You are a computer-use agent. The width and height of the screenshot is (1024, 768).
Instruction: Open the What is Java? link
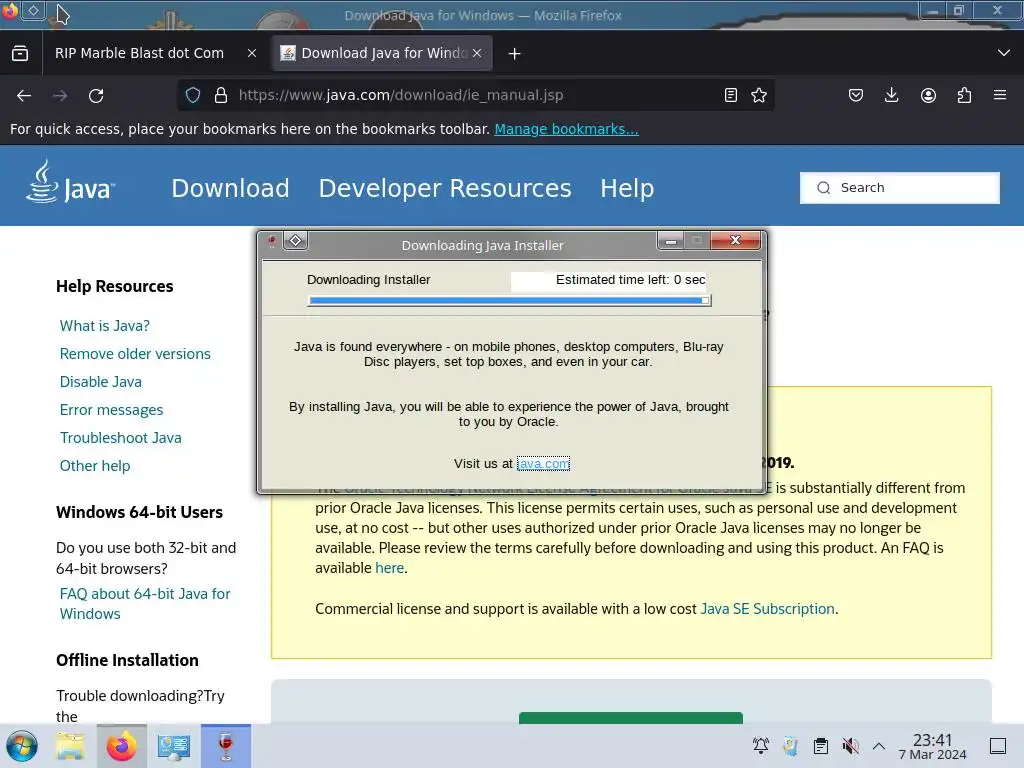(x=104, y=326)
